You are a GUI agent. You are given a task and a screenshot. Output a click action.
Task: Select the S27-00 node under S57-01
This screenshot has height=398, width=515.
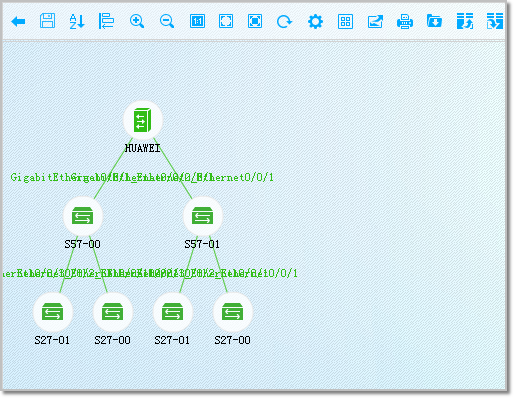click(x=233, y=313)
